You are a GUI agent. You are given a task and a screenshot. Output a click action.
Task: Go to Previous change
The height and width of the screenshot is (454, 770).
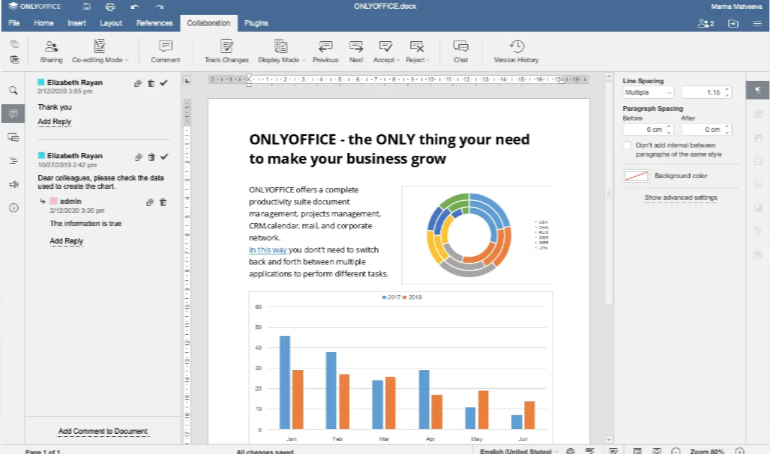click(x=326, y=52)
